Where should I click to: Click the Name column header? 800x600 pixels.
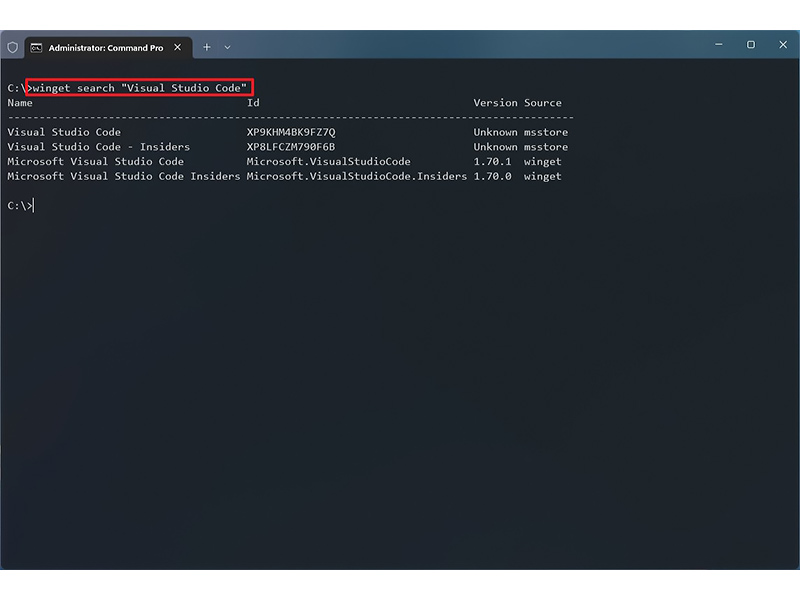(x=20, y=103)
